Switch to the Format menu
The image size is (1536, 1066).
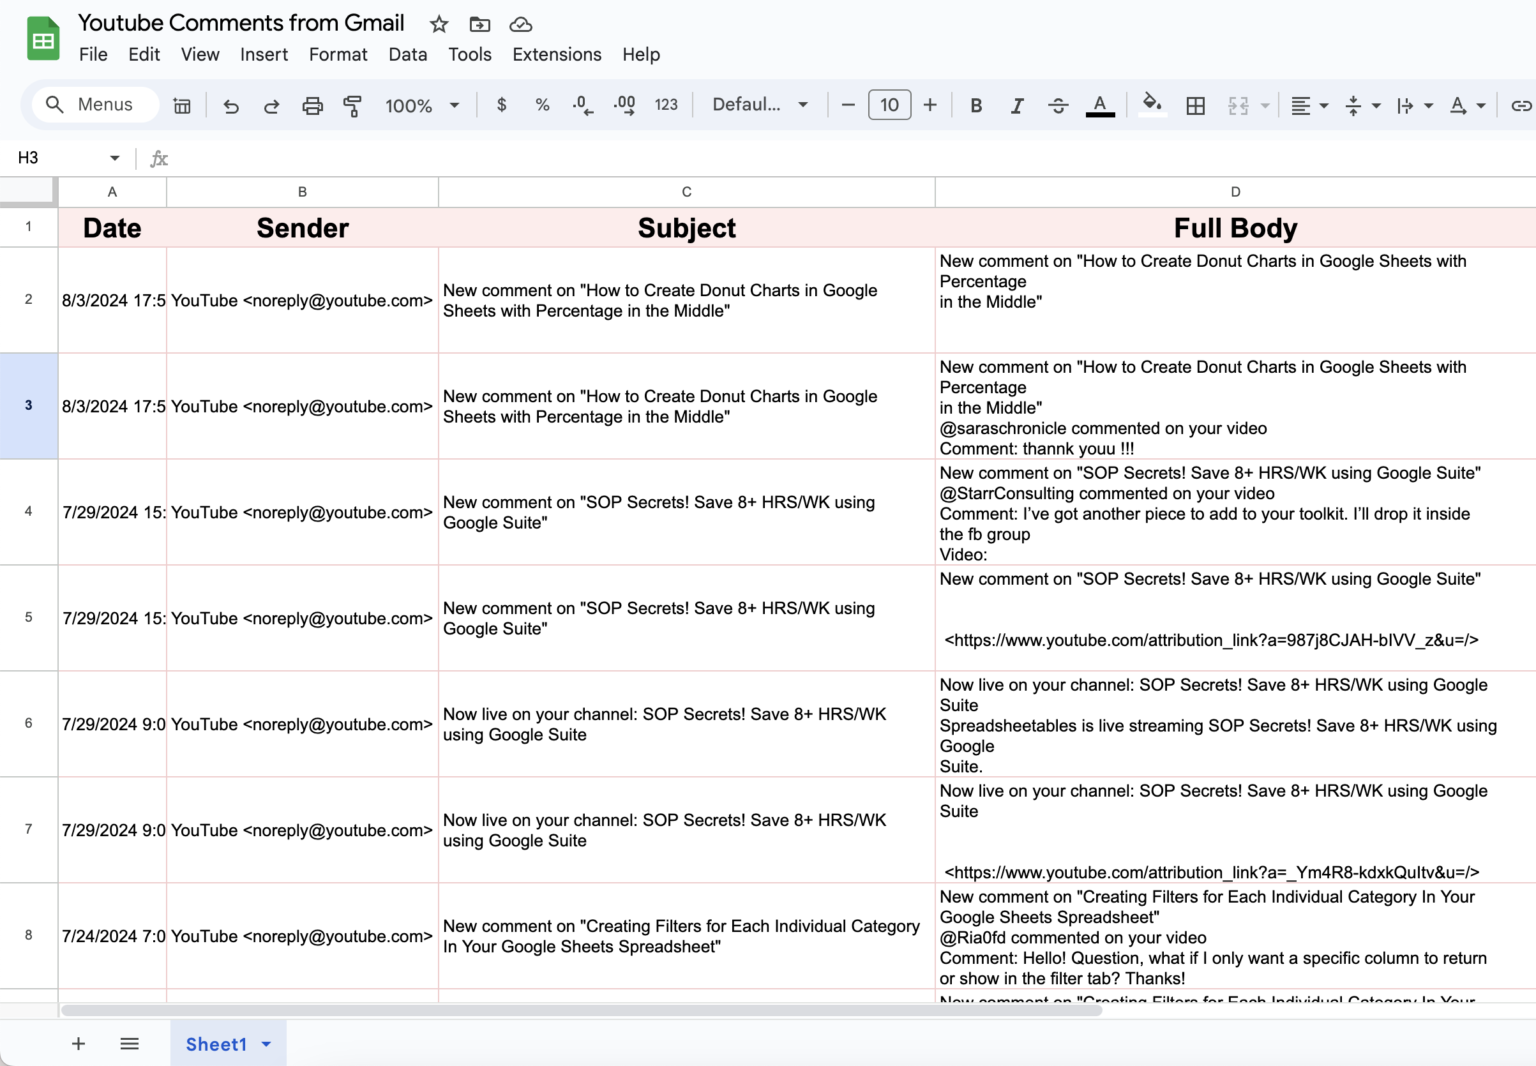[x=338, y=54]
